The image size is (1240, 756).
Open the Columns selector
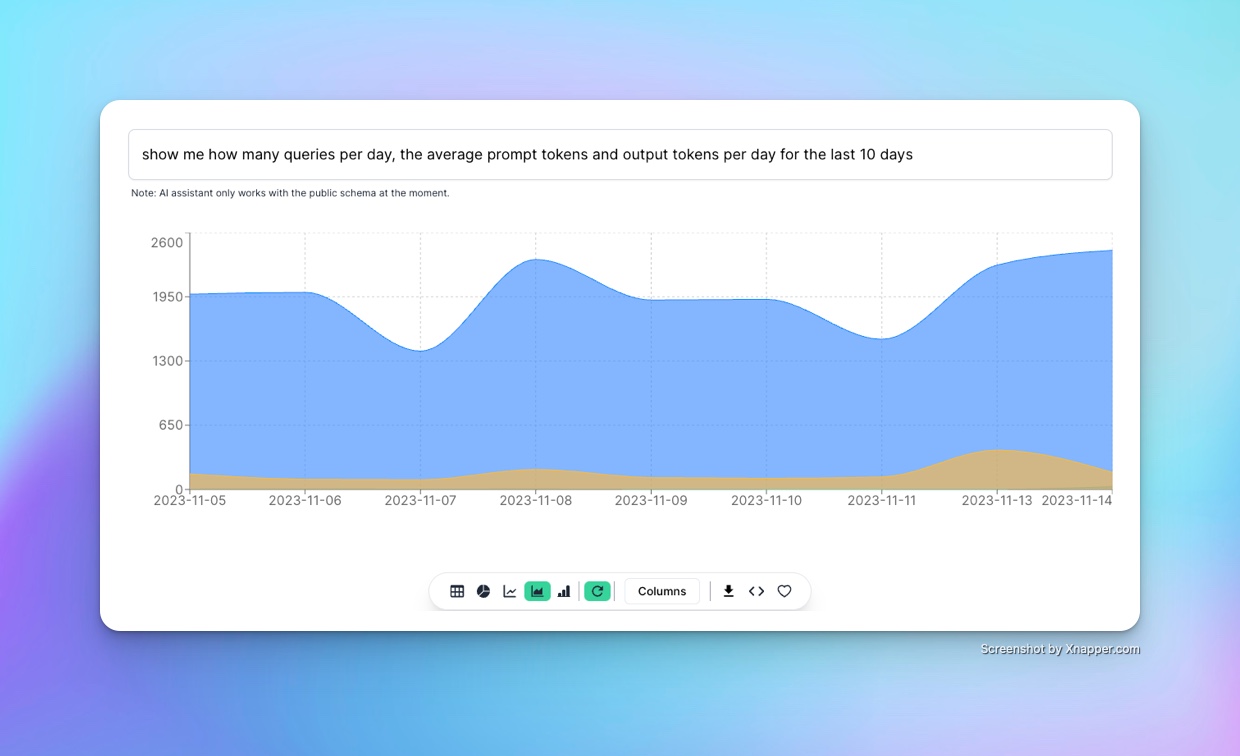pos(662,591)
